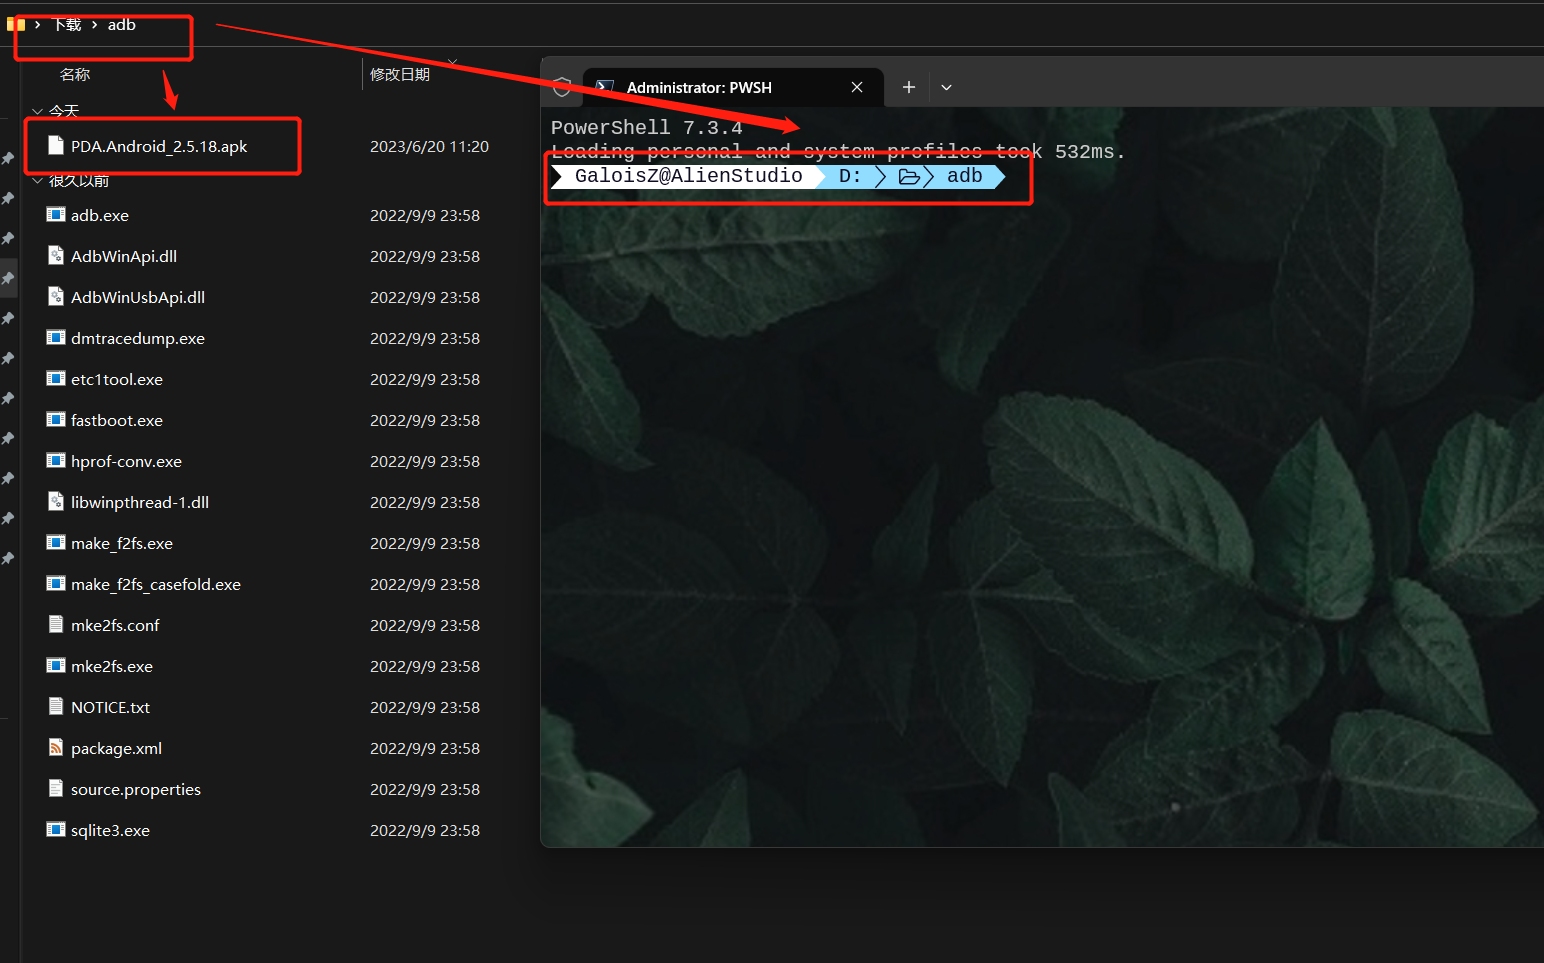
Task: Collapse the 很久以前 group
Action: 37,181
